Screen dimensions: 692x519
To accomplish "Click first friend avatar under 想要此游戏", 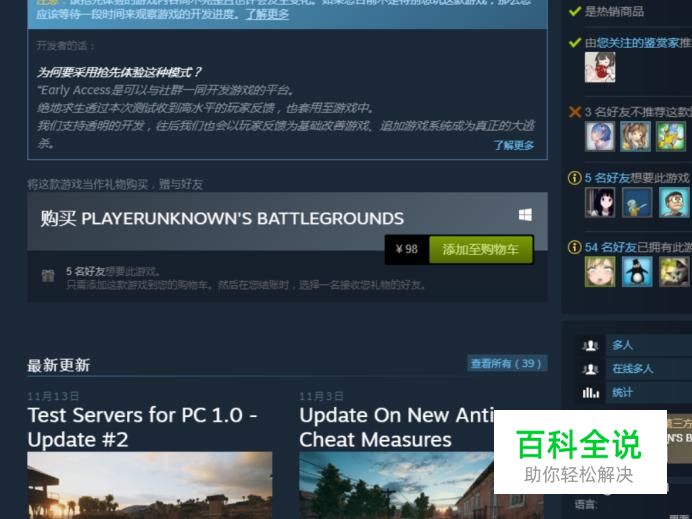I will pos(600,202).
